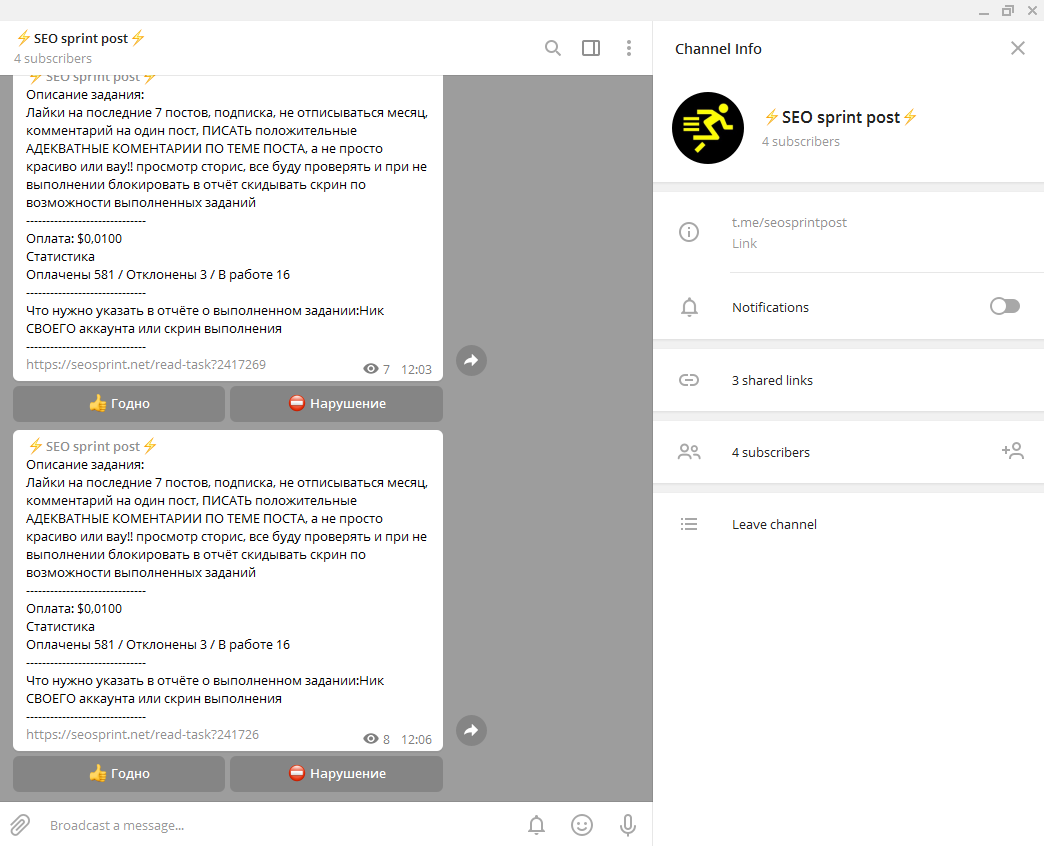Click the 12:03 timestamp
The image size is (1044, 846).
[416, 369]
